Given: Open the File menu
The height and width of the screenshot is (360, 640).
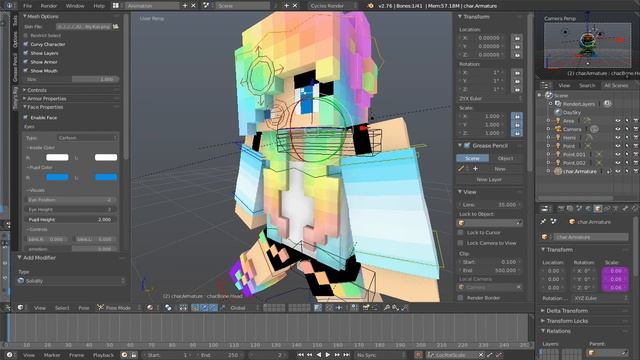Looking at the screenshot, I should pyautogui.click(x=27, y=6).
